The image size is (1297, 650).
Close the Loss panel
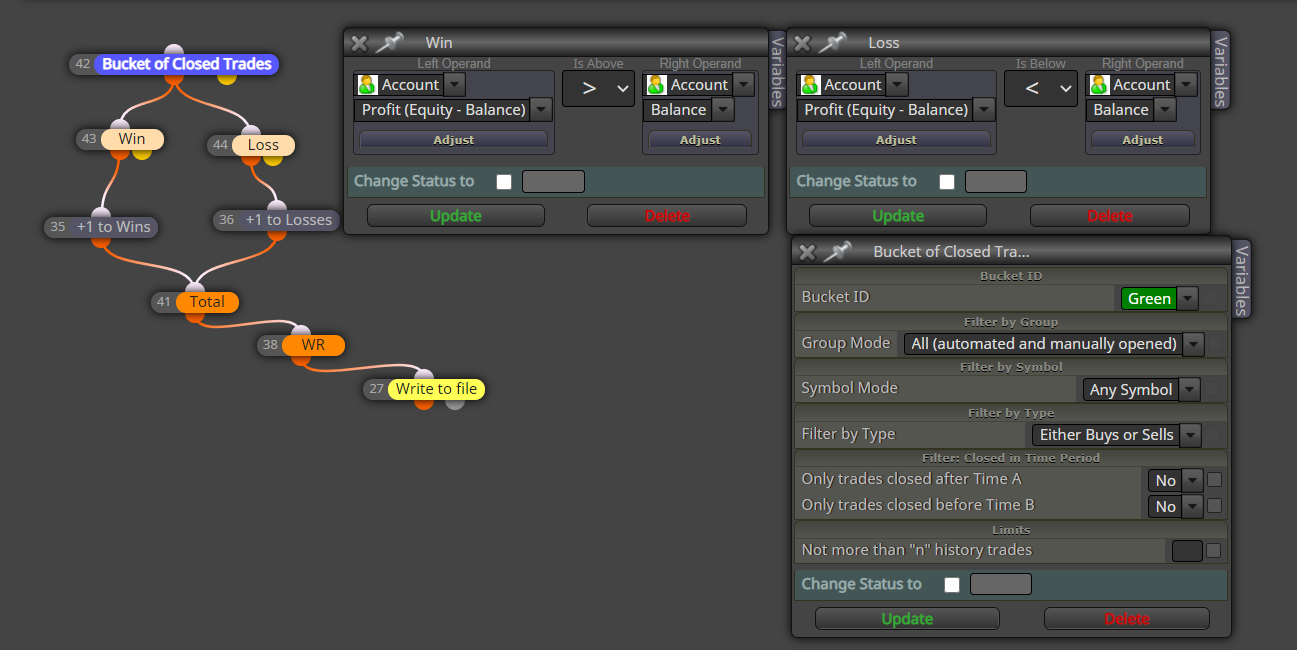pos(802,43)
